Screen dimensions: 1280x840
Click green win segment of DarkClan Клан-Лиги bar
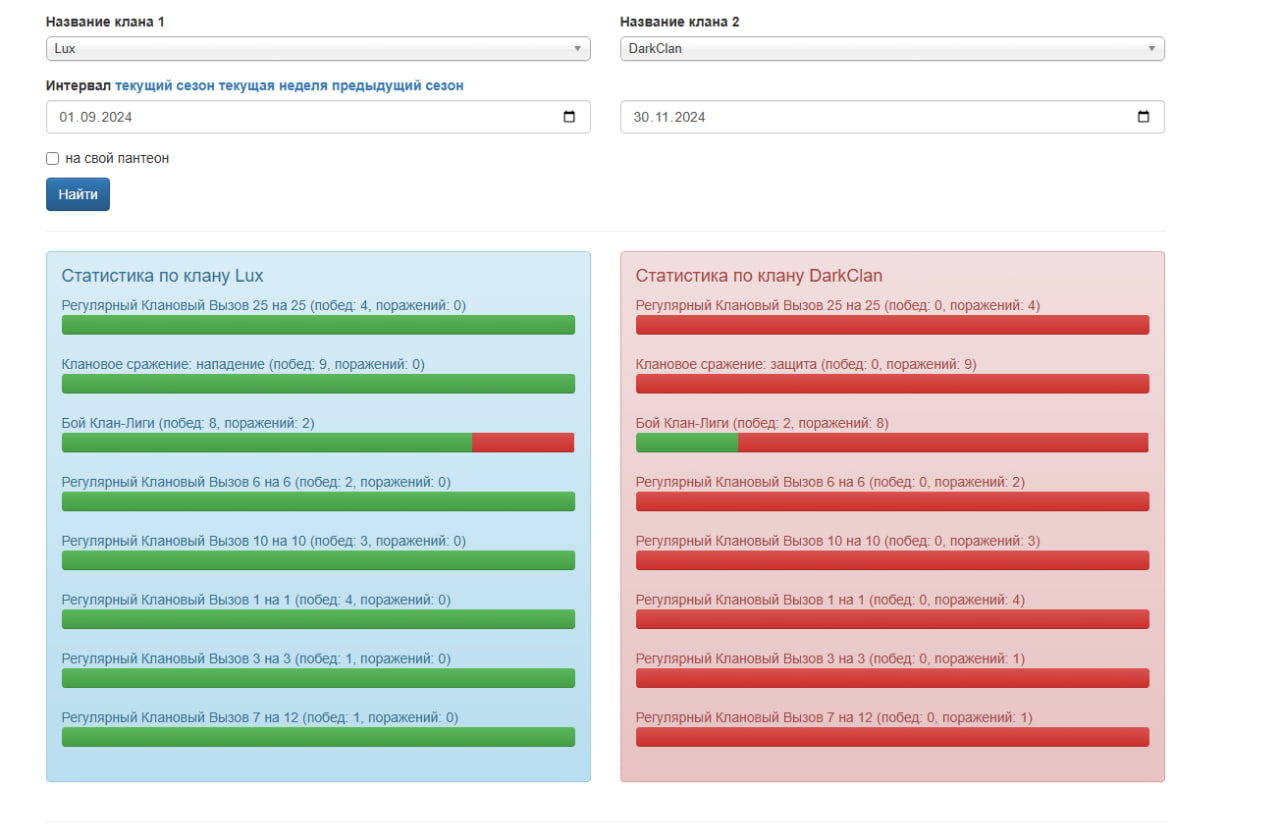(687, 443)
